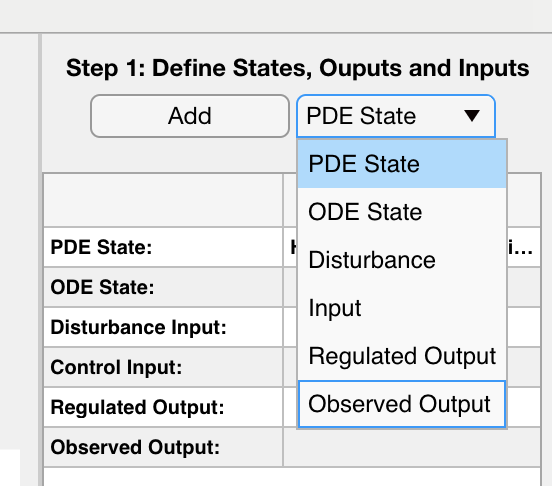Click the black dropdown arrow triangle

[472, 116]
